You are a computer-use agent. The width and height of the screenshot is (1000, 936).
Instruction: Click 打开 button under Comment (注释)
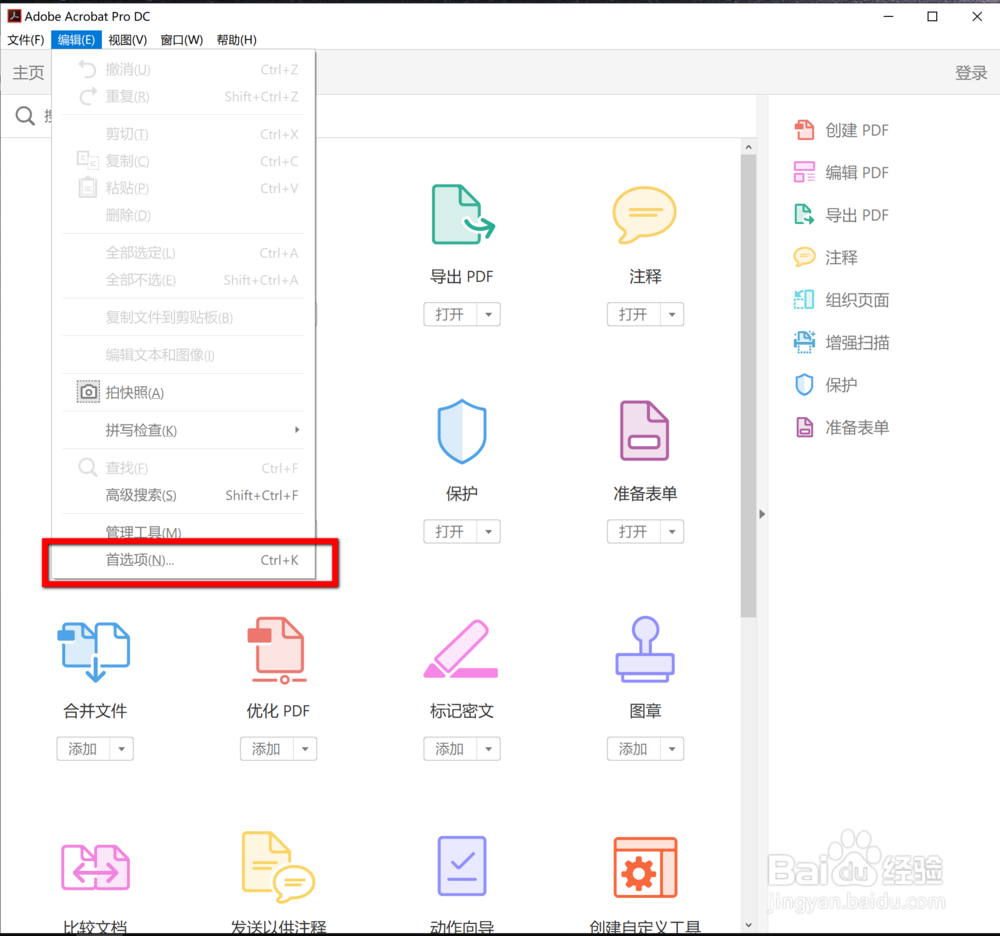pyautogui.click(x=634, y=314)
